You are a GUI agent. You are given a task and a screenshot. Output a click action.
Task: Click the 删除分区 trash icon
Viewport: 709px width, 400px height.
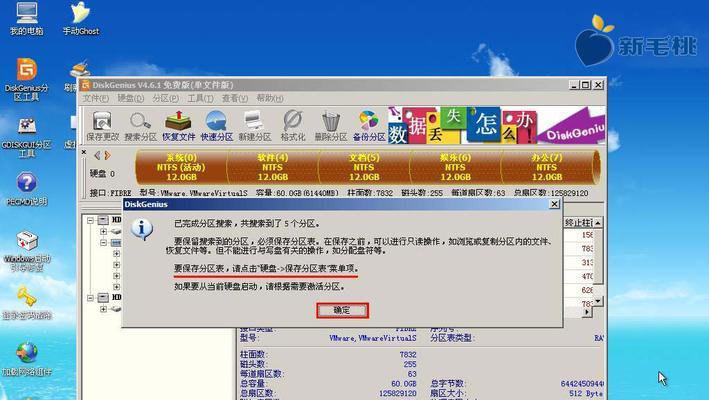coord(331,126)
